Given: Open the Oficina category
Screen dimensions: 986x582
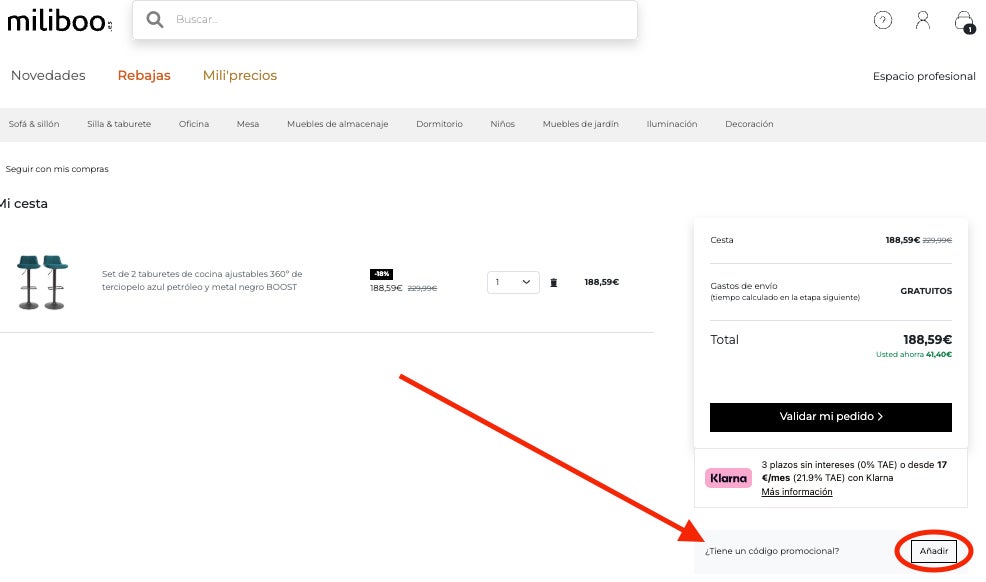Looking at the screenshot, I should coord(194,124).
